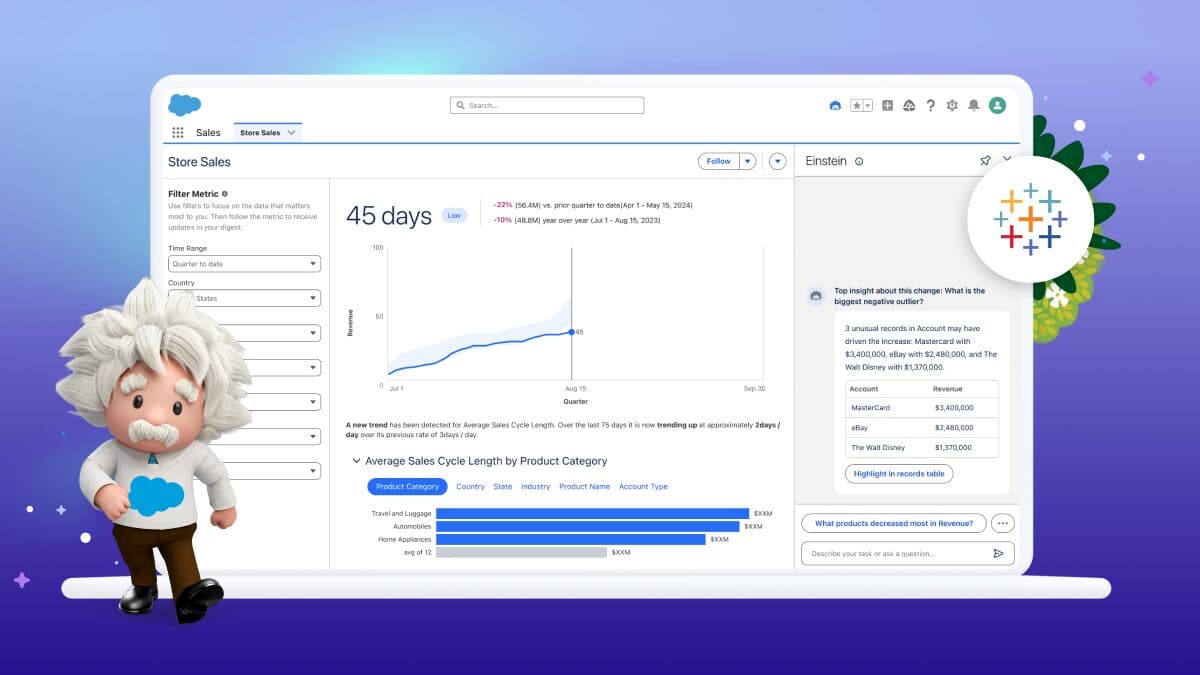
Task: Open more suggestions ellipsis button
Action: point(1003,523)
